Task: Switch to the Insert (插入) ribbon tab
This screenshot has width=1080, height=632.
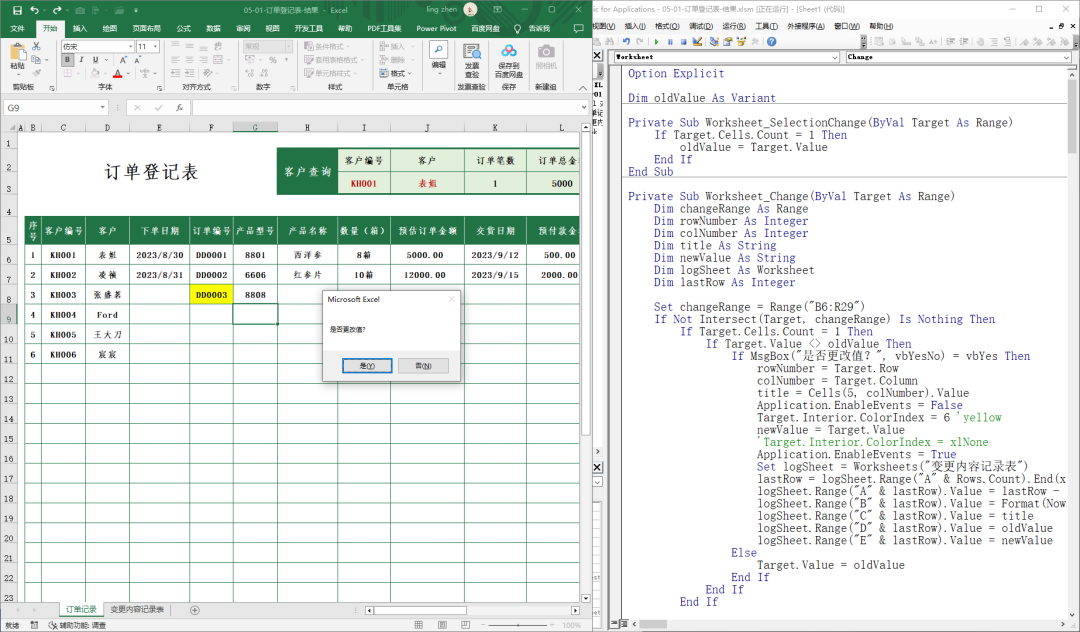Action: pyautogui.click(x=80, y=28)
